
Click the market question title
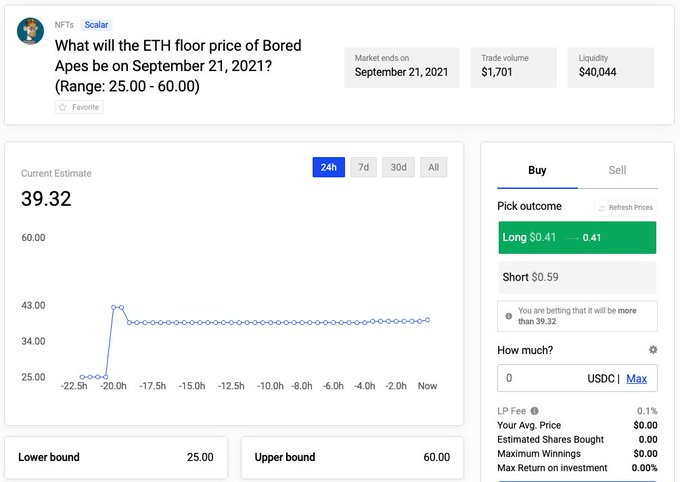[178, 66]
